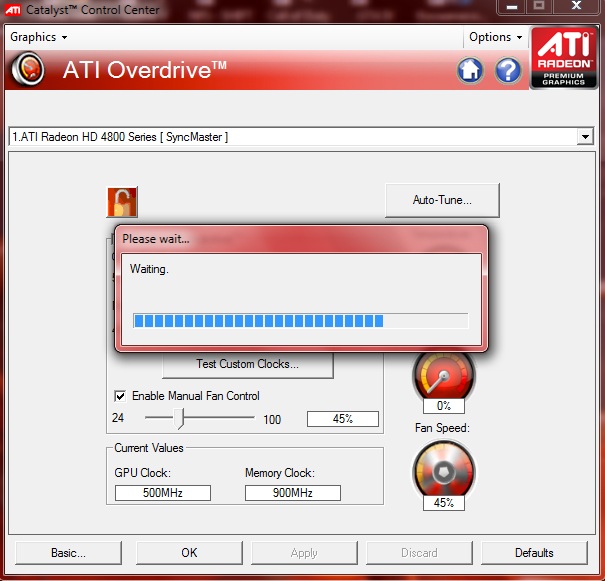Click the ATI Radeon Premium Graphics badge
Screen dimensions: 605x581
click(564, 58)
